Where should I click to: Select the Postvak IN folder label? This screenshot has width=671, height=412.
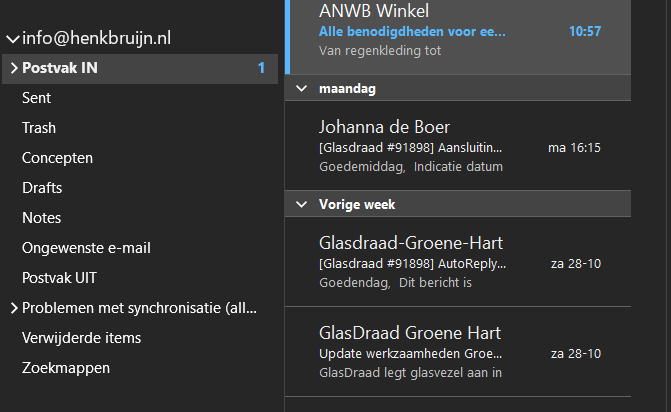(x=60, y=68)
